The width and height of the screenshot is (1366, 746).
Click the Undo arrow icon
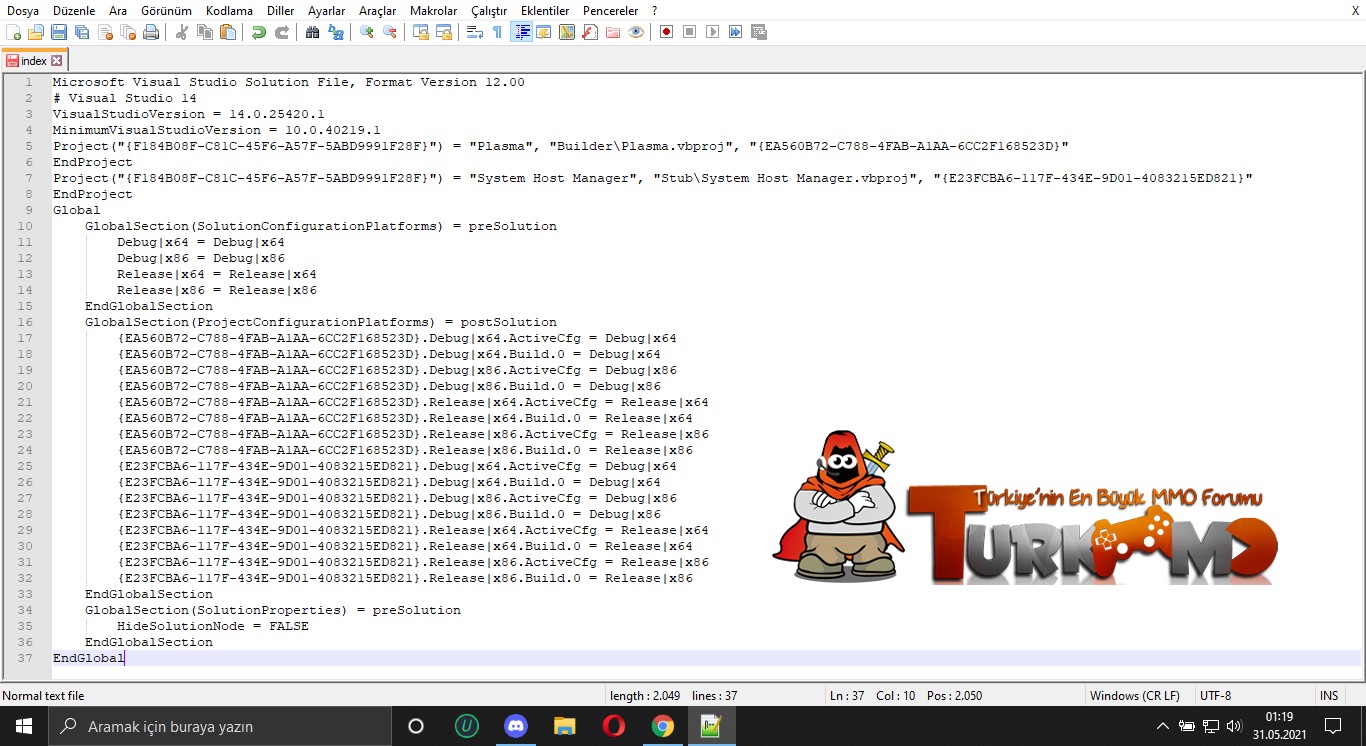coord(259,32)
